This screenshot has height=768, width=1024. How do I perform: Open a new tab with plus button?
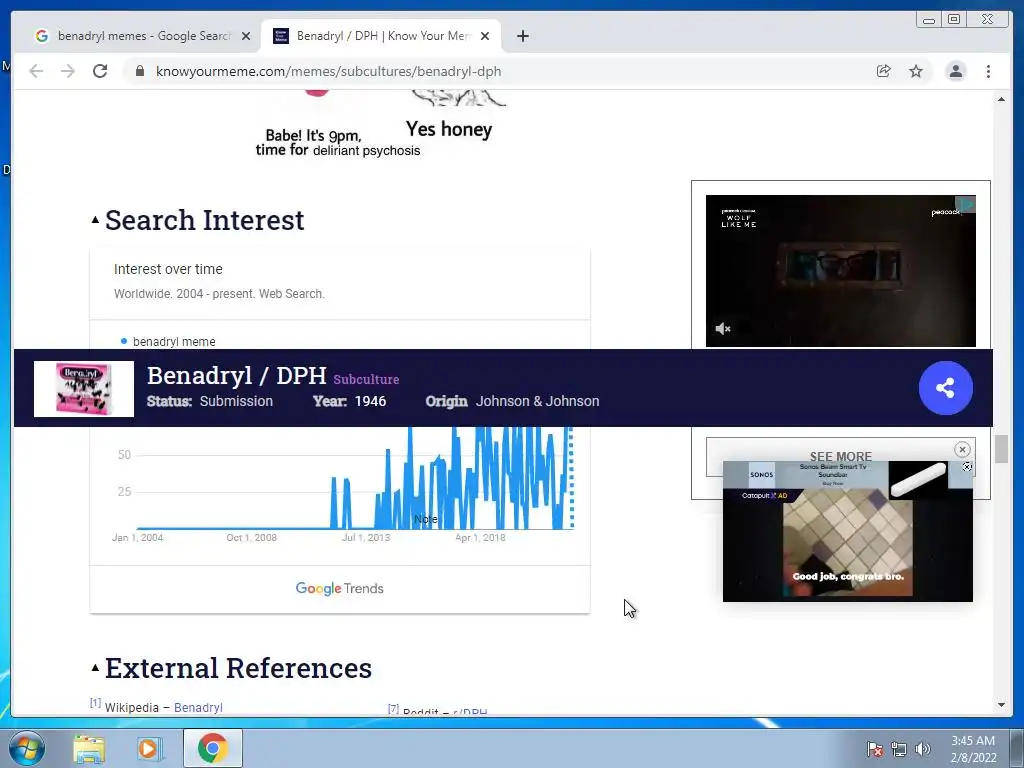pos(522,36)
